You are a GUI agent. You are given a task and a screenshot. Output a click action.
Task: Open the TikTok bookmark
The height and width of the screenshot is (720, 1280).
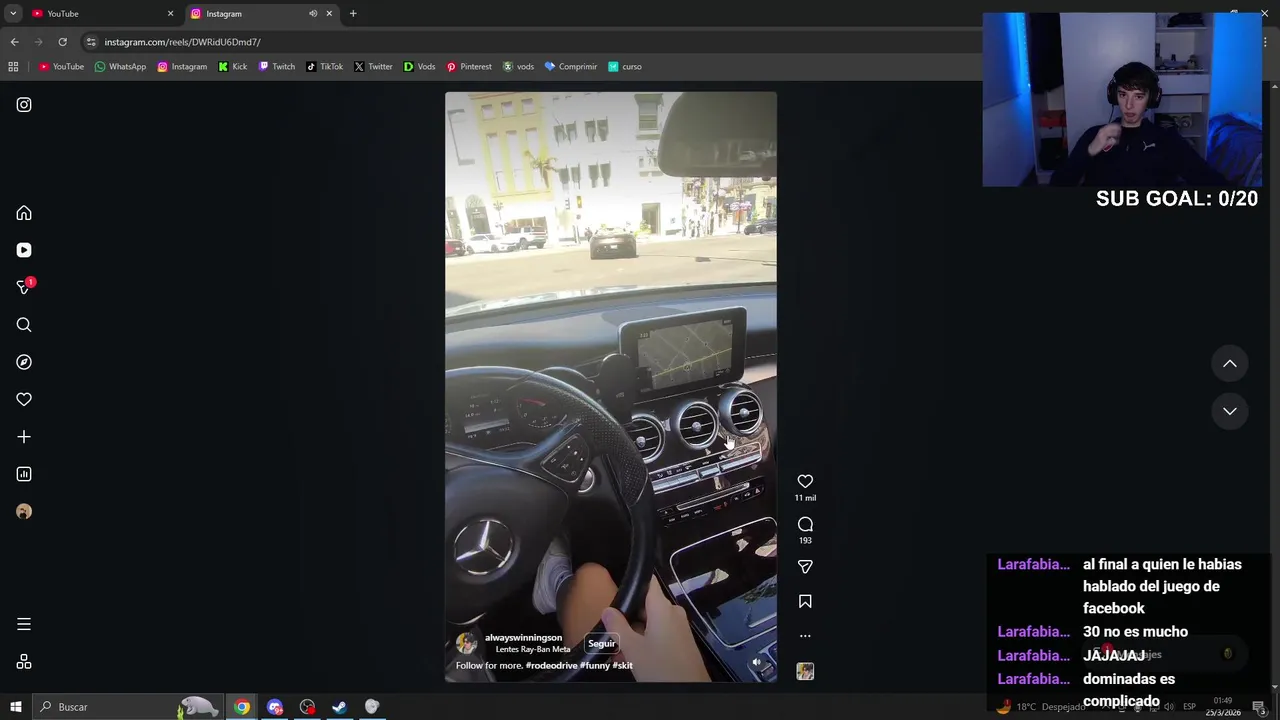(x=324, y=67)
